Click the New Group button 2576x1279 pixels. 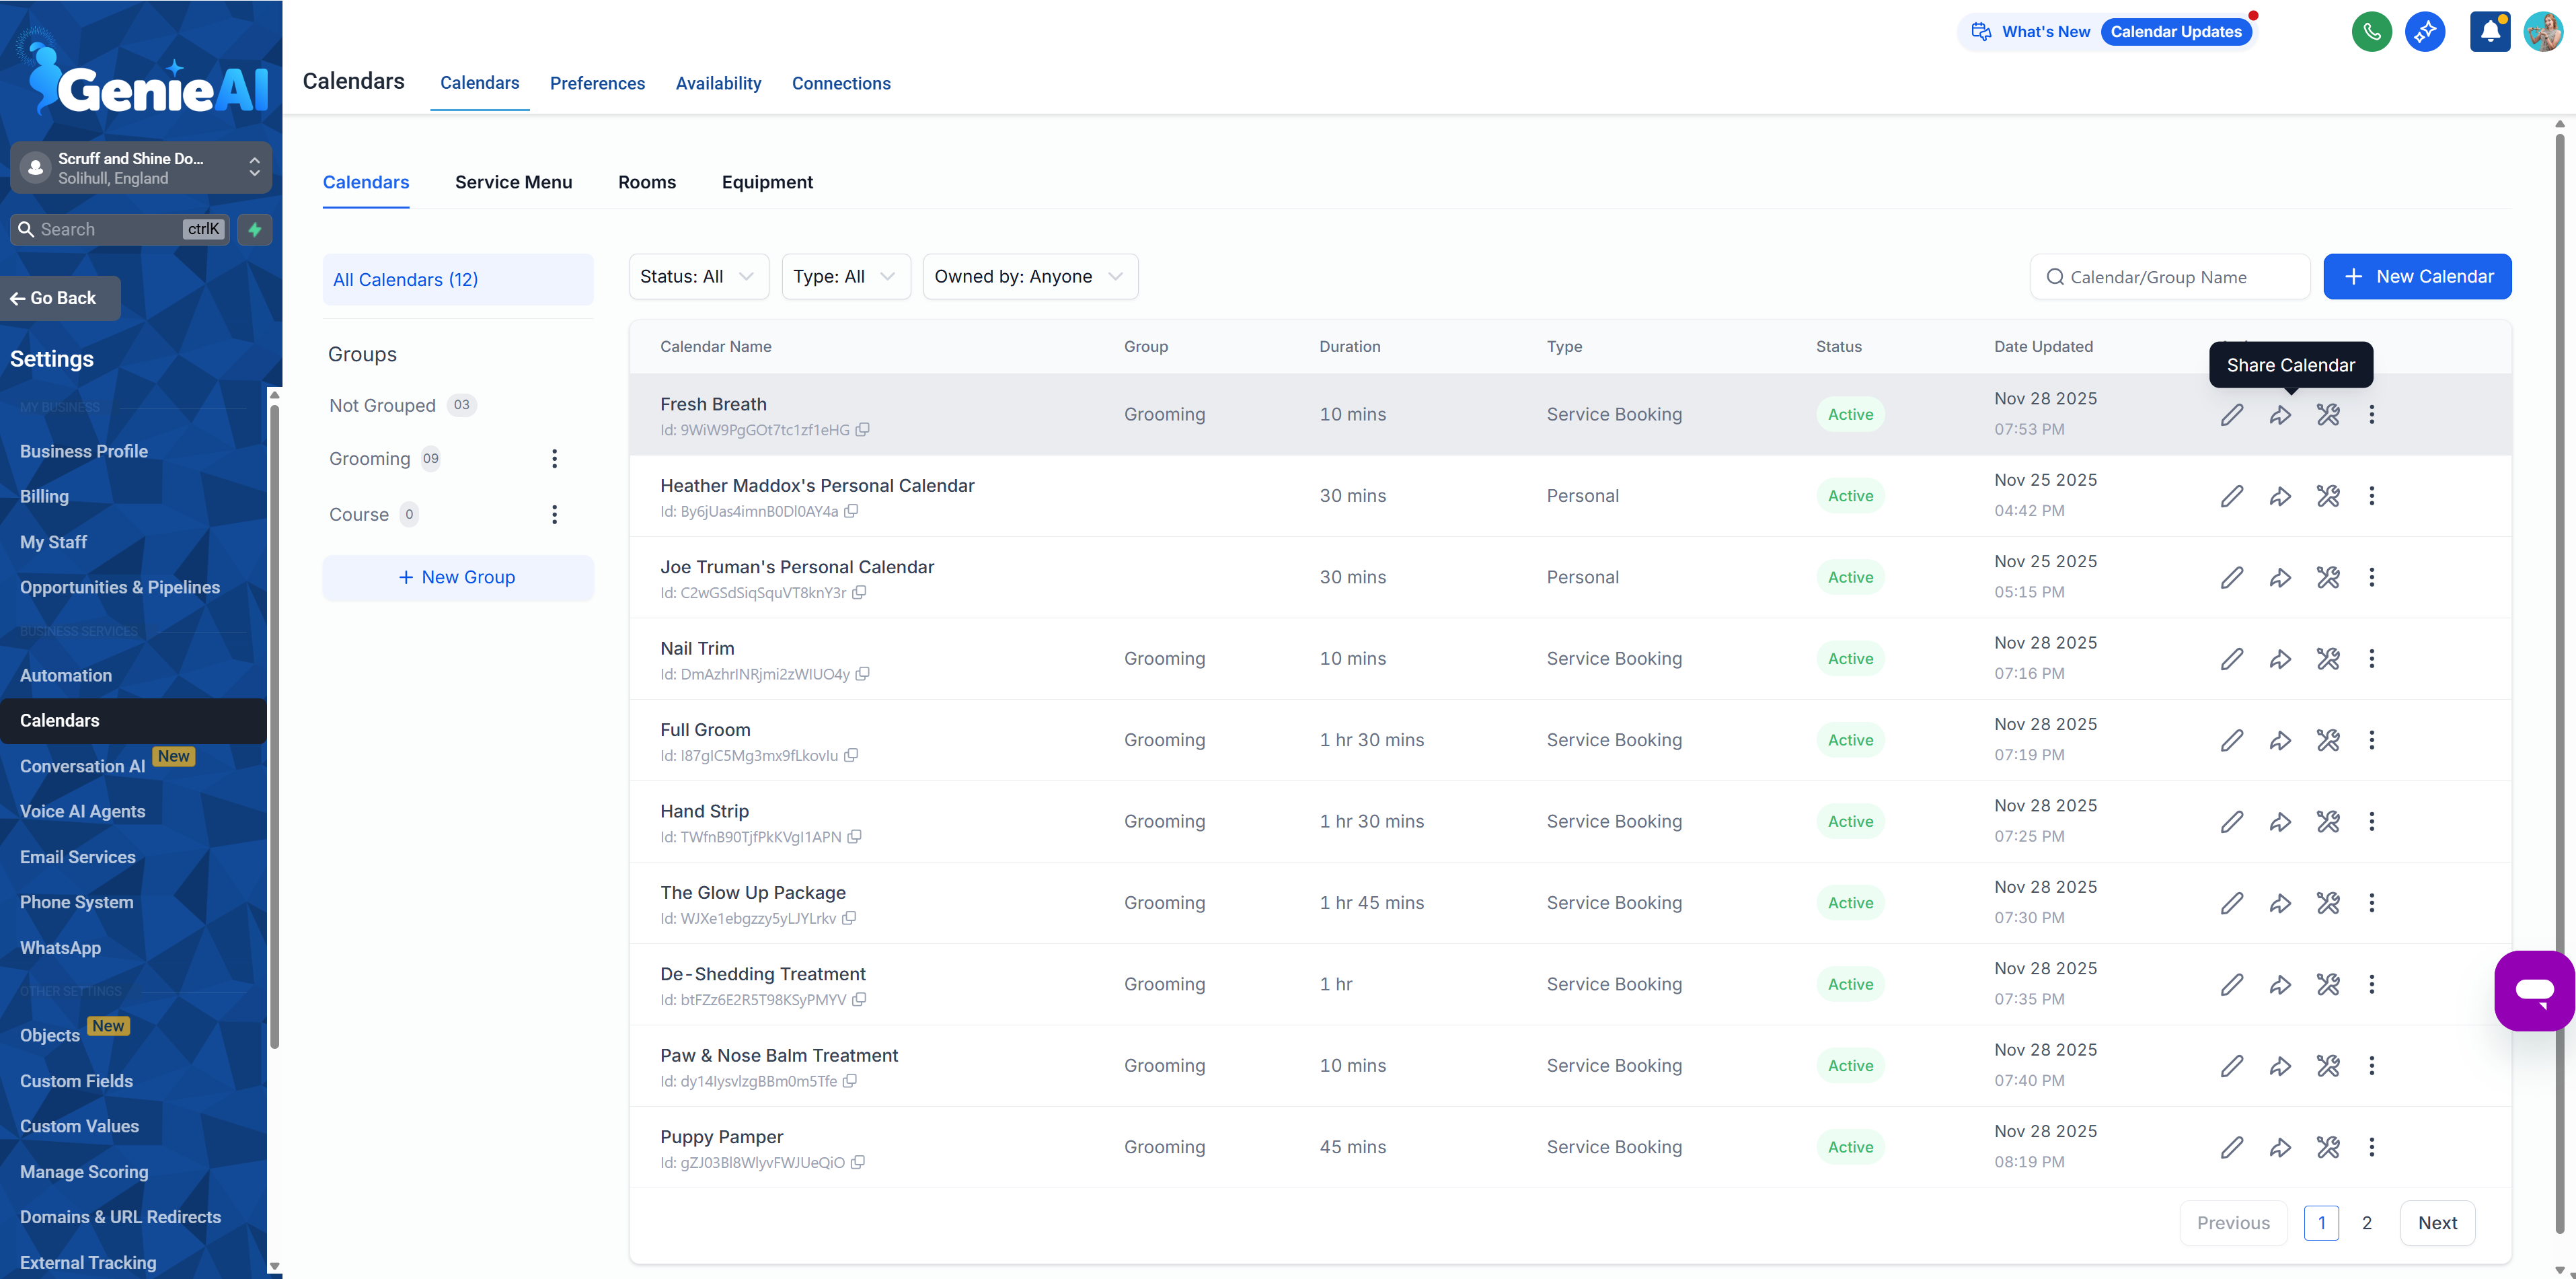[x=457, y=577]
